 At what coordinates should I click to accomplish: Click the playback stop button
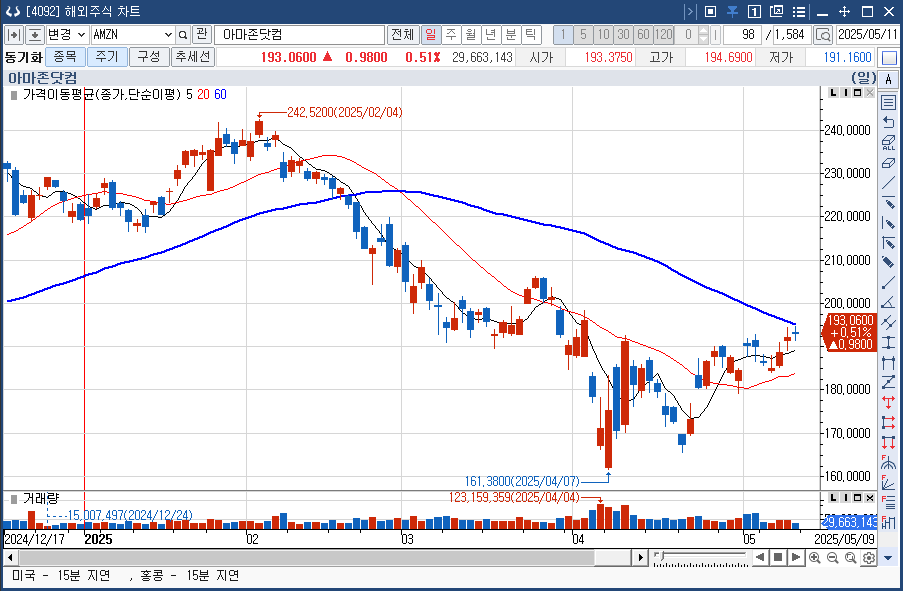[777, 557]
